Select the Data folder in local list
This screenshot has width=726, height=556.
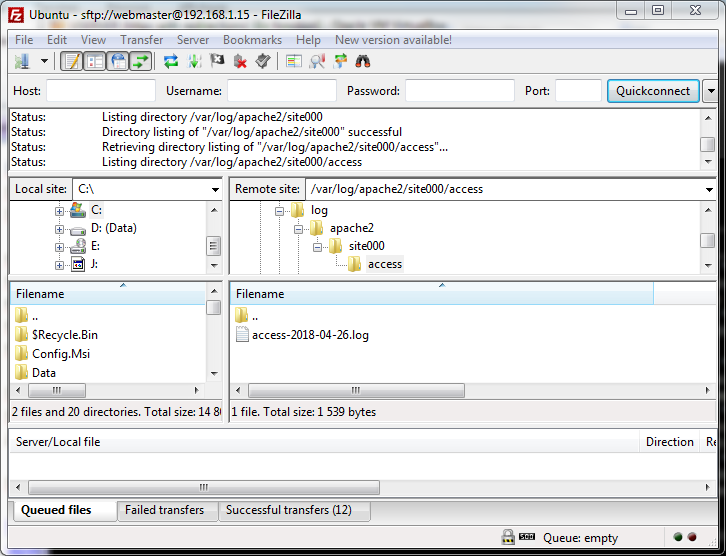pos(44,373)
